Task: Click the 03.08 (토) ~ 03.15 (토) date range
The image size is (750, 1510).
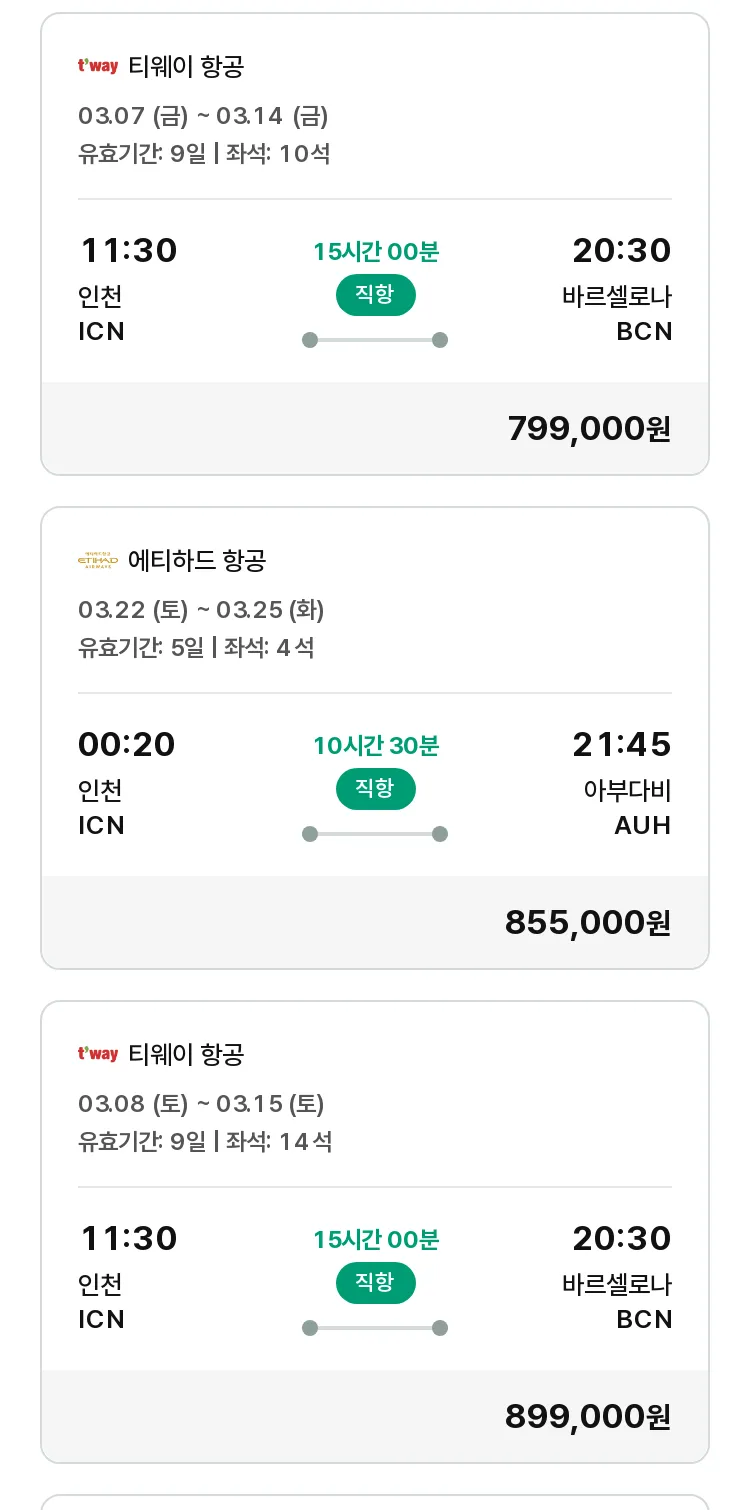Action: pyautogui.click(x=201, y=1104)
